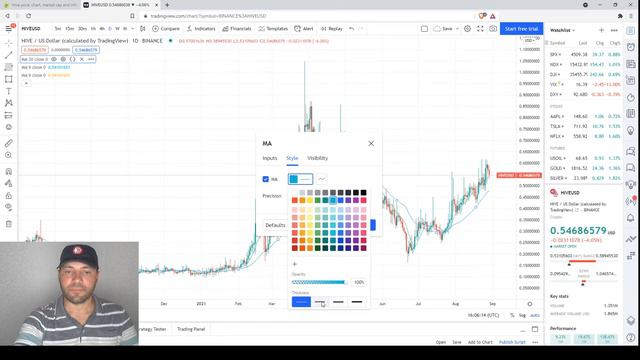
Task: Open the Defaults dropdown in MA dialog
Action: tap(276, 225)
